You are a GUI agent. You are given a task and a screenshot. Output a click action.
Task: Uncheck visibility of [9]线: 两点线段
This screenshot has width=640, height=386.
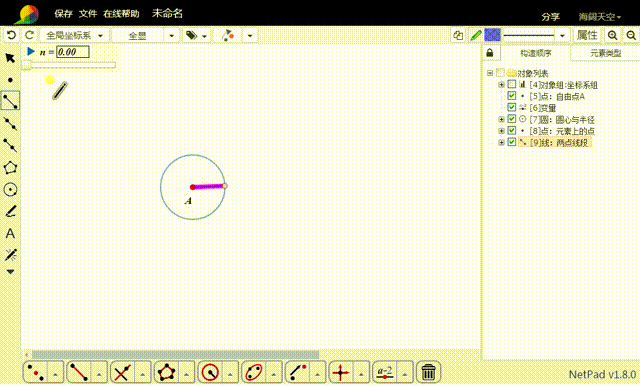pos(512,142)
